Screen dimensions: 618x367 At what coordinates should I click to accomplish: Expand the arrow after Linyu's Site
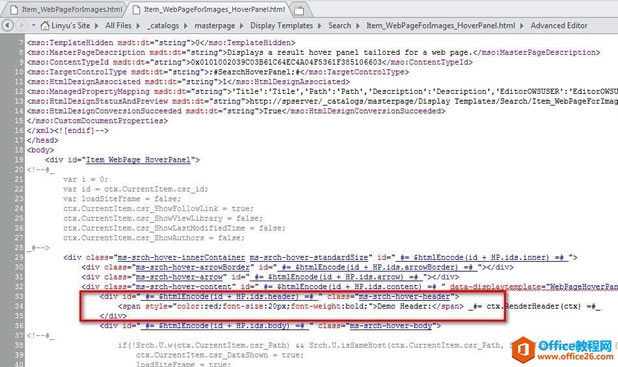click(x=96, y=26)
